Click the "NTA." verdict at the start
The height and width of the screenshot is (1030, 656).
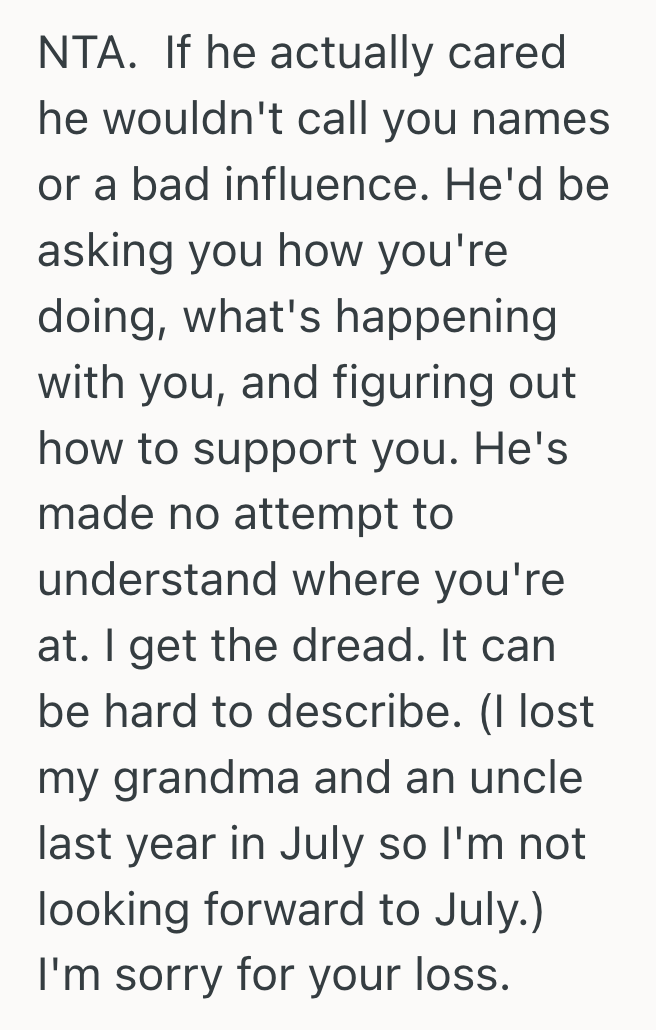pyautogui.click(x=84, y=54)
